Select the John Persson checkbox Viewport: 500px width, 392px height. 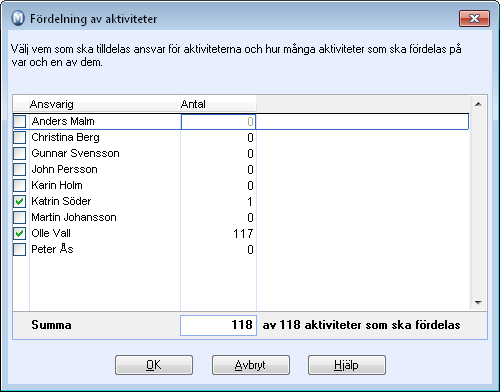20,169
